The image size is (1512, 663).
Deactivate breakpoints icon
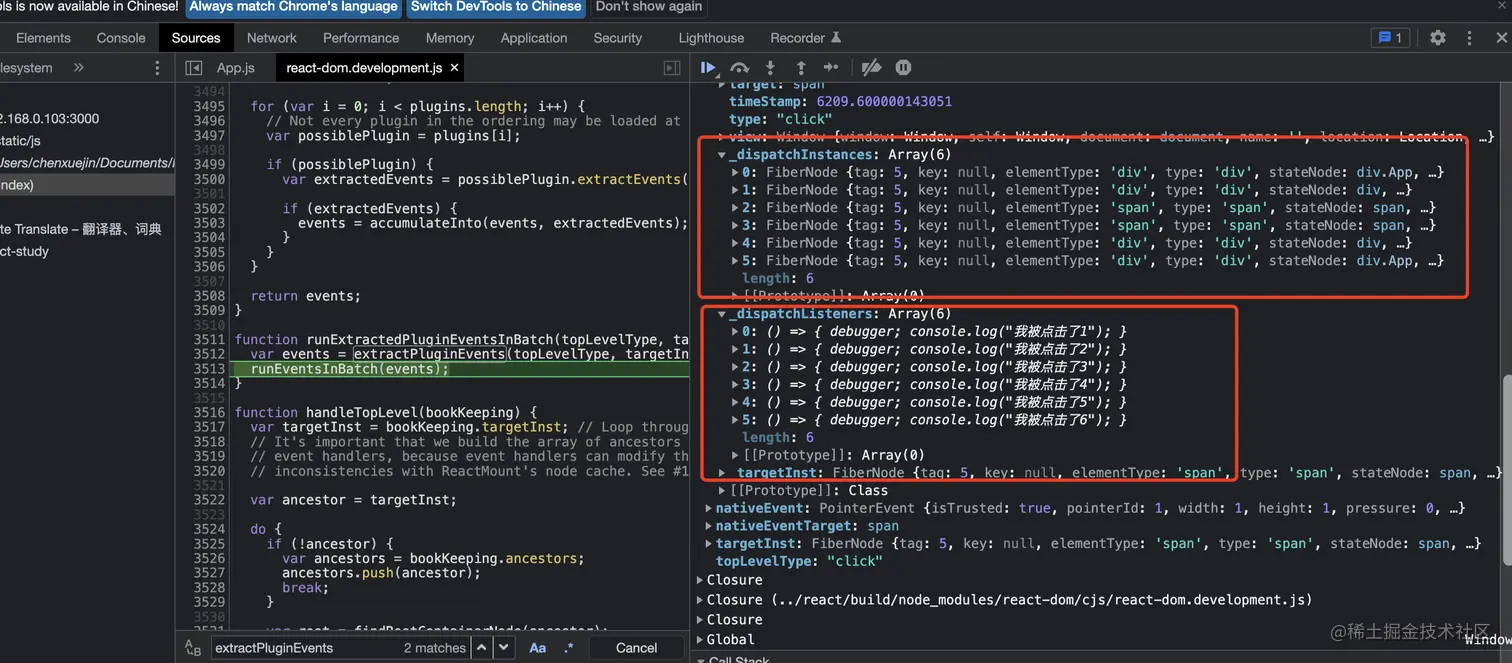tap(871, 67)
